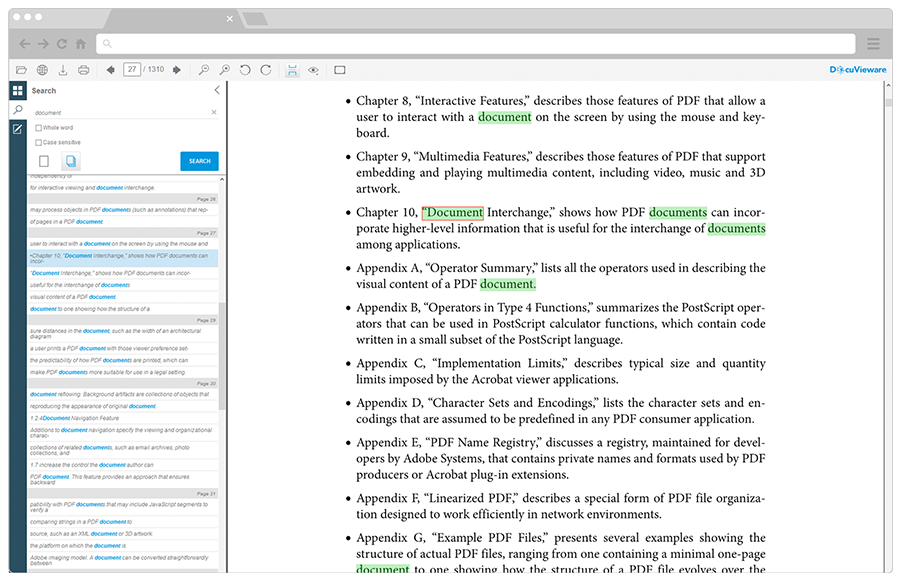900x580 pixels.
Task: Rotate the page counterclockwise
Action: point(245,70)
